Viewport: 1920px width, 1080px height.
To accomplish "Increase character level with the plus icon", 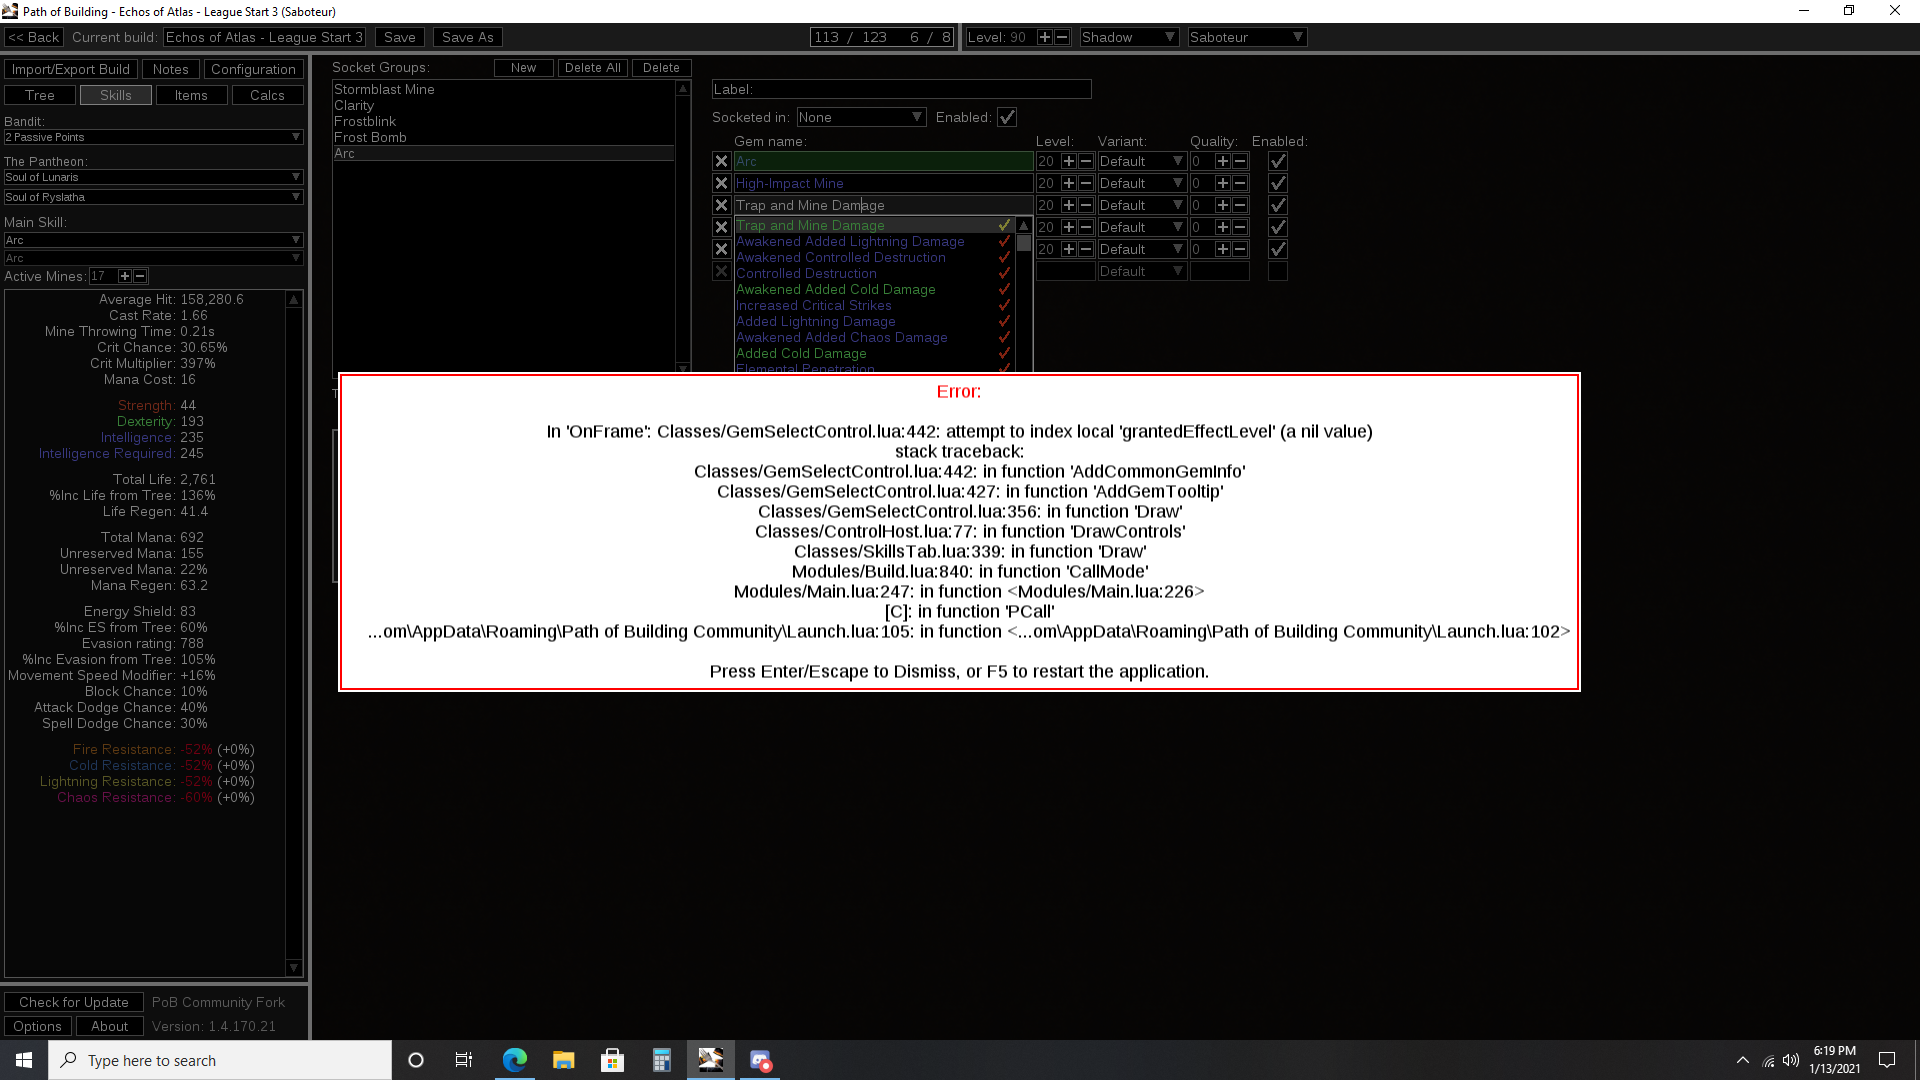I will coord(1043,36).
